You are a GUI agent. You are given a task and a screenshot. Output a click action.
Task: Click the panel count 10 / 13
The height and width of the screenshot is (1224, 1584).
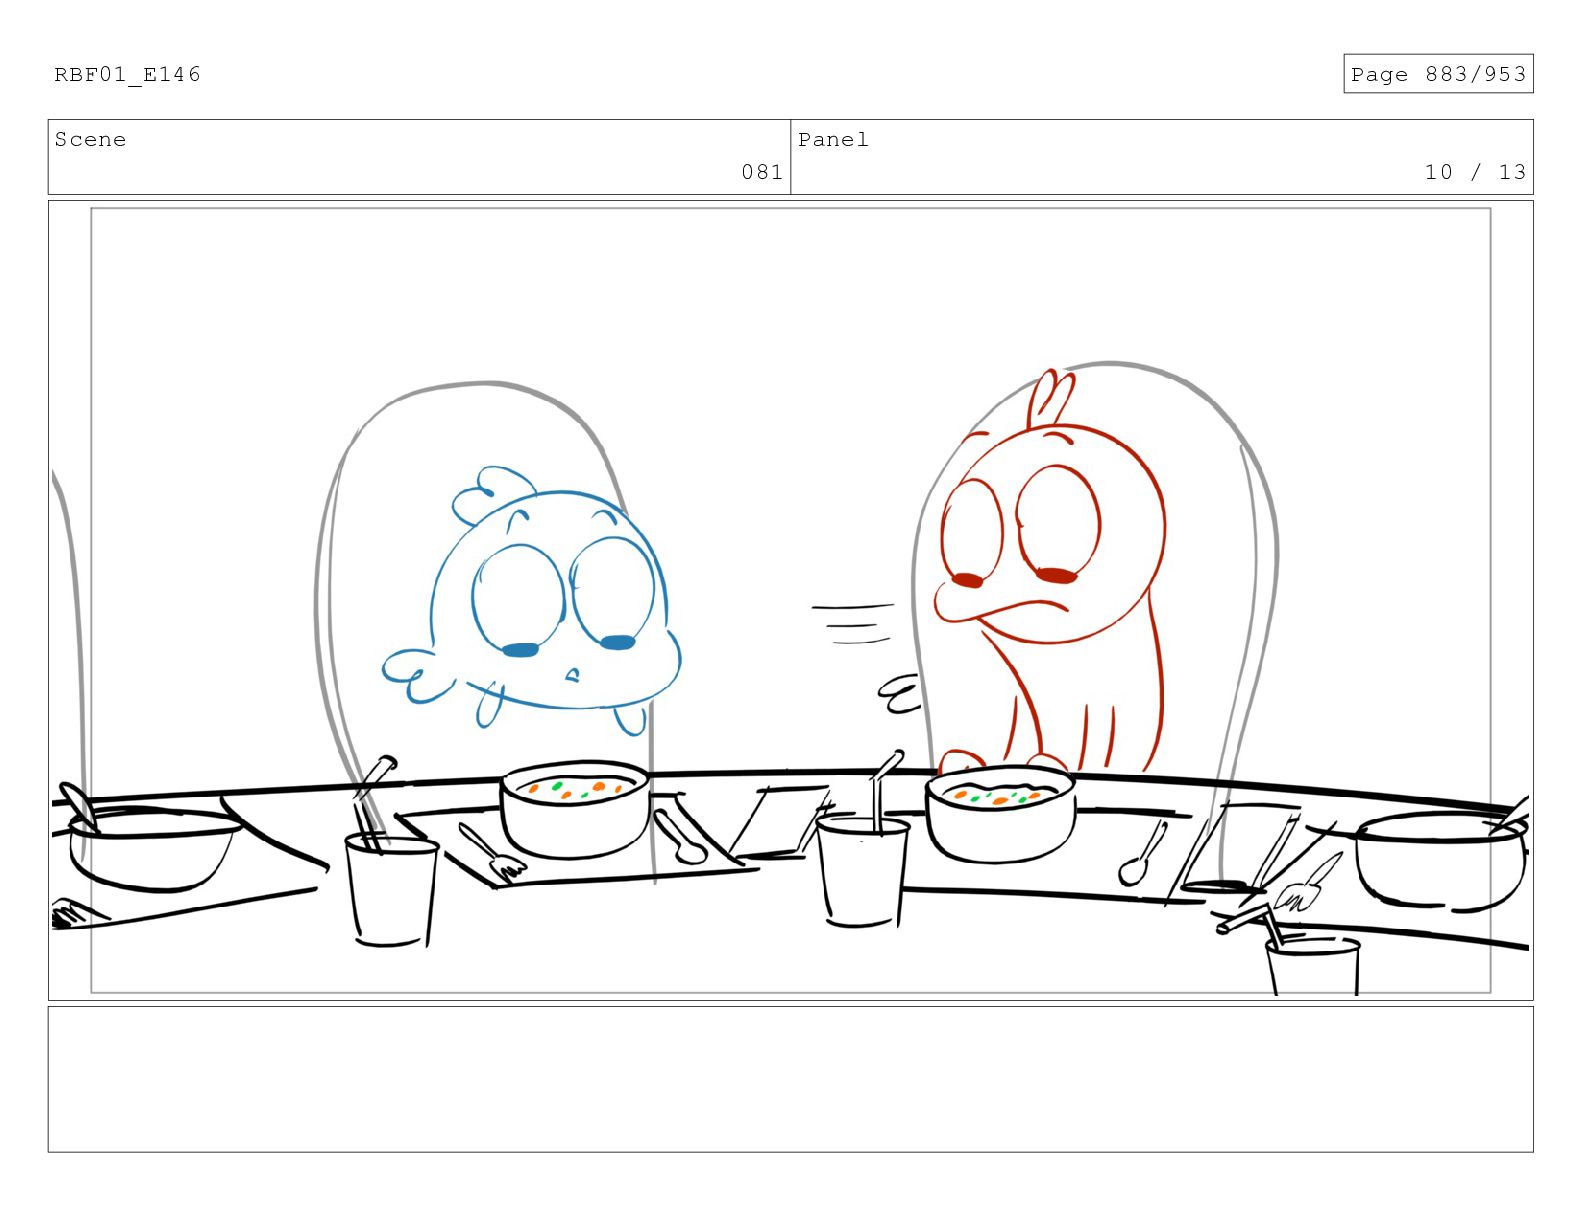pyautogui.click(x=1475, y=172)
